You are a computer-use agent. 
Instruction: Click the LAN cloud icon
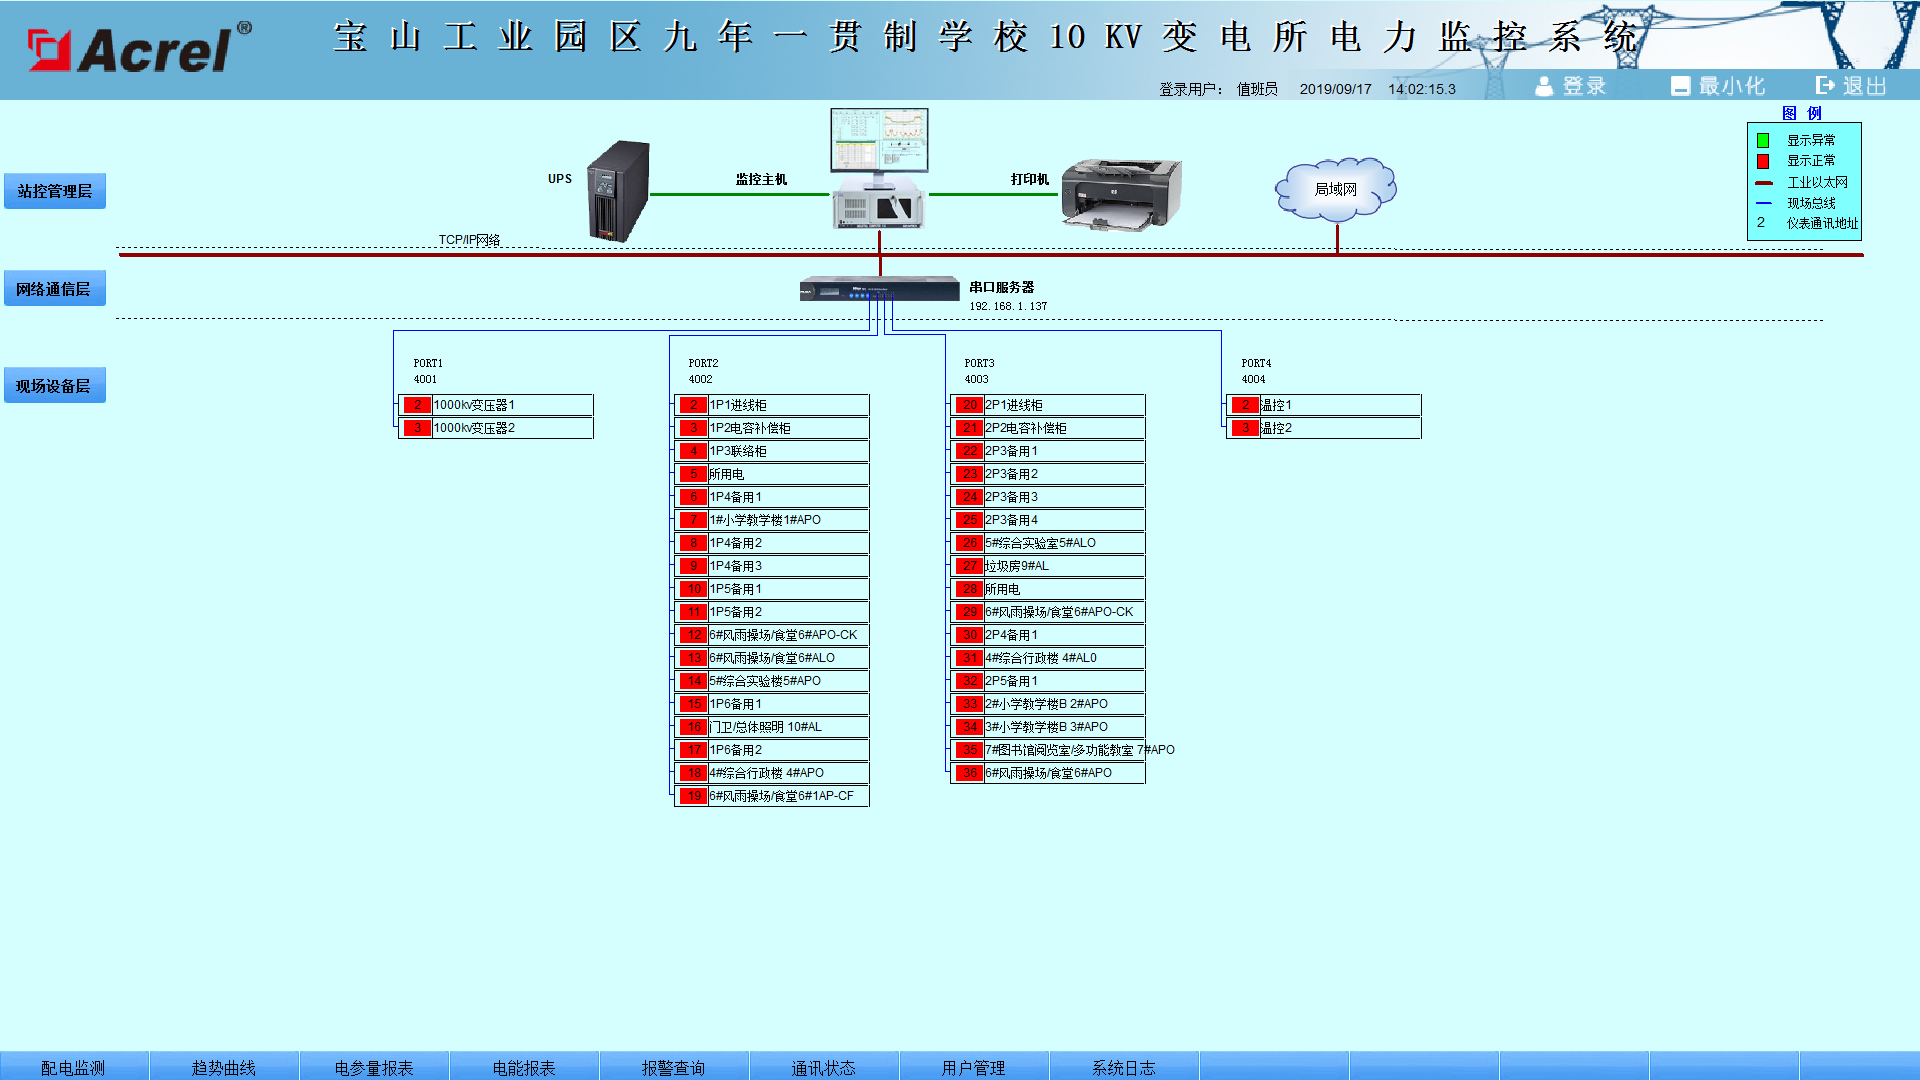coord(1335,189)
